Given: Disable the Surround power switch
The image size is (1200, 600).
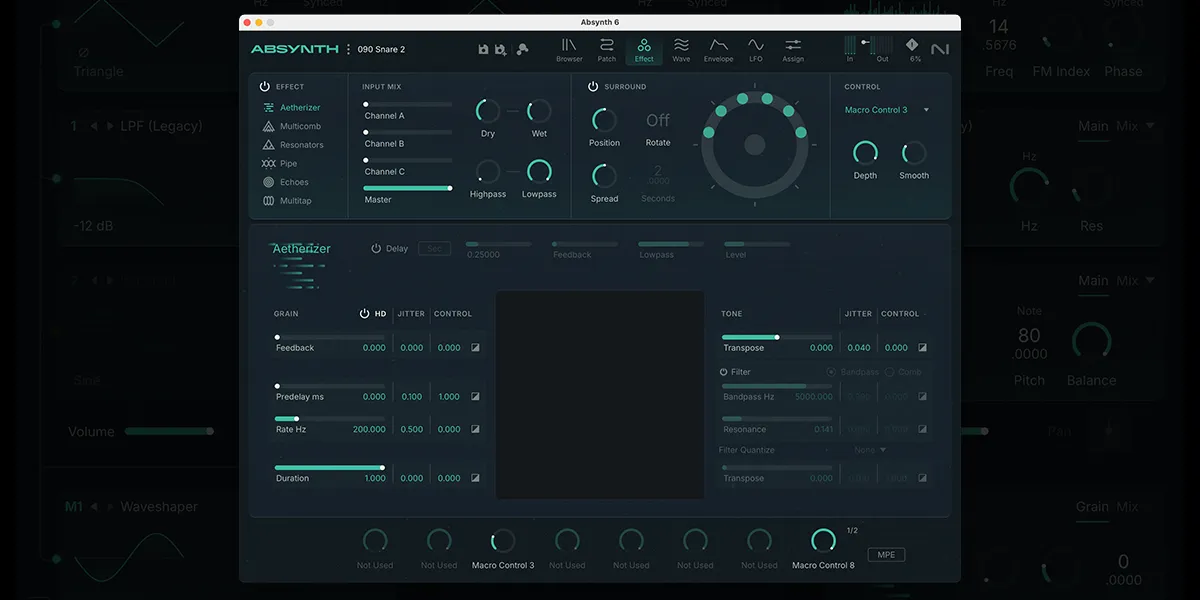Looking at the screenshot, I should click(x=592, y=86).
